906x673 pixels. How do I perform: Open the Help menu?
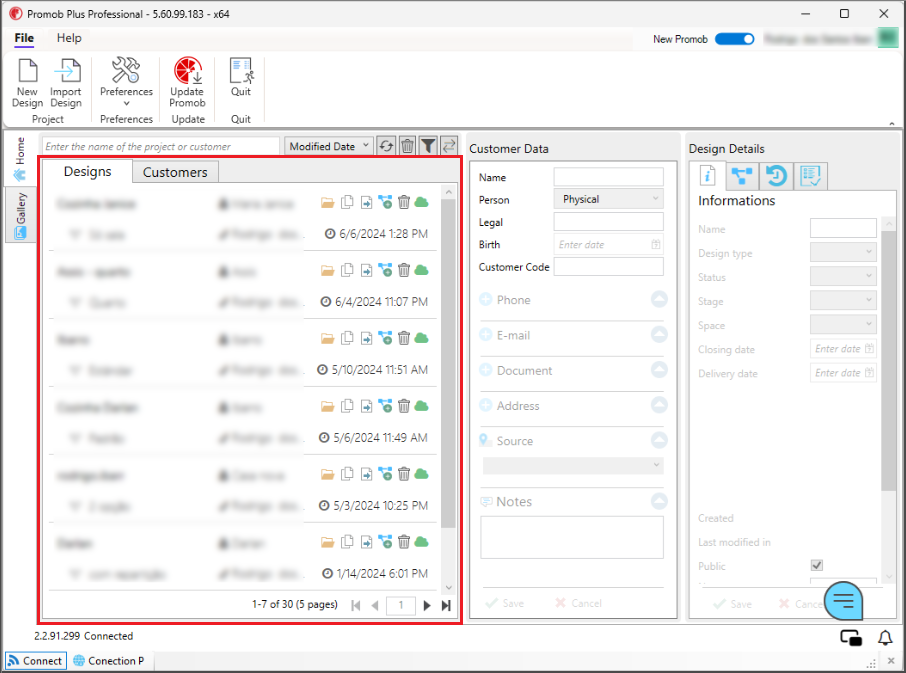69,38
